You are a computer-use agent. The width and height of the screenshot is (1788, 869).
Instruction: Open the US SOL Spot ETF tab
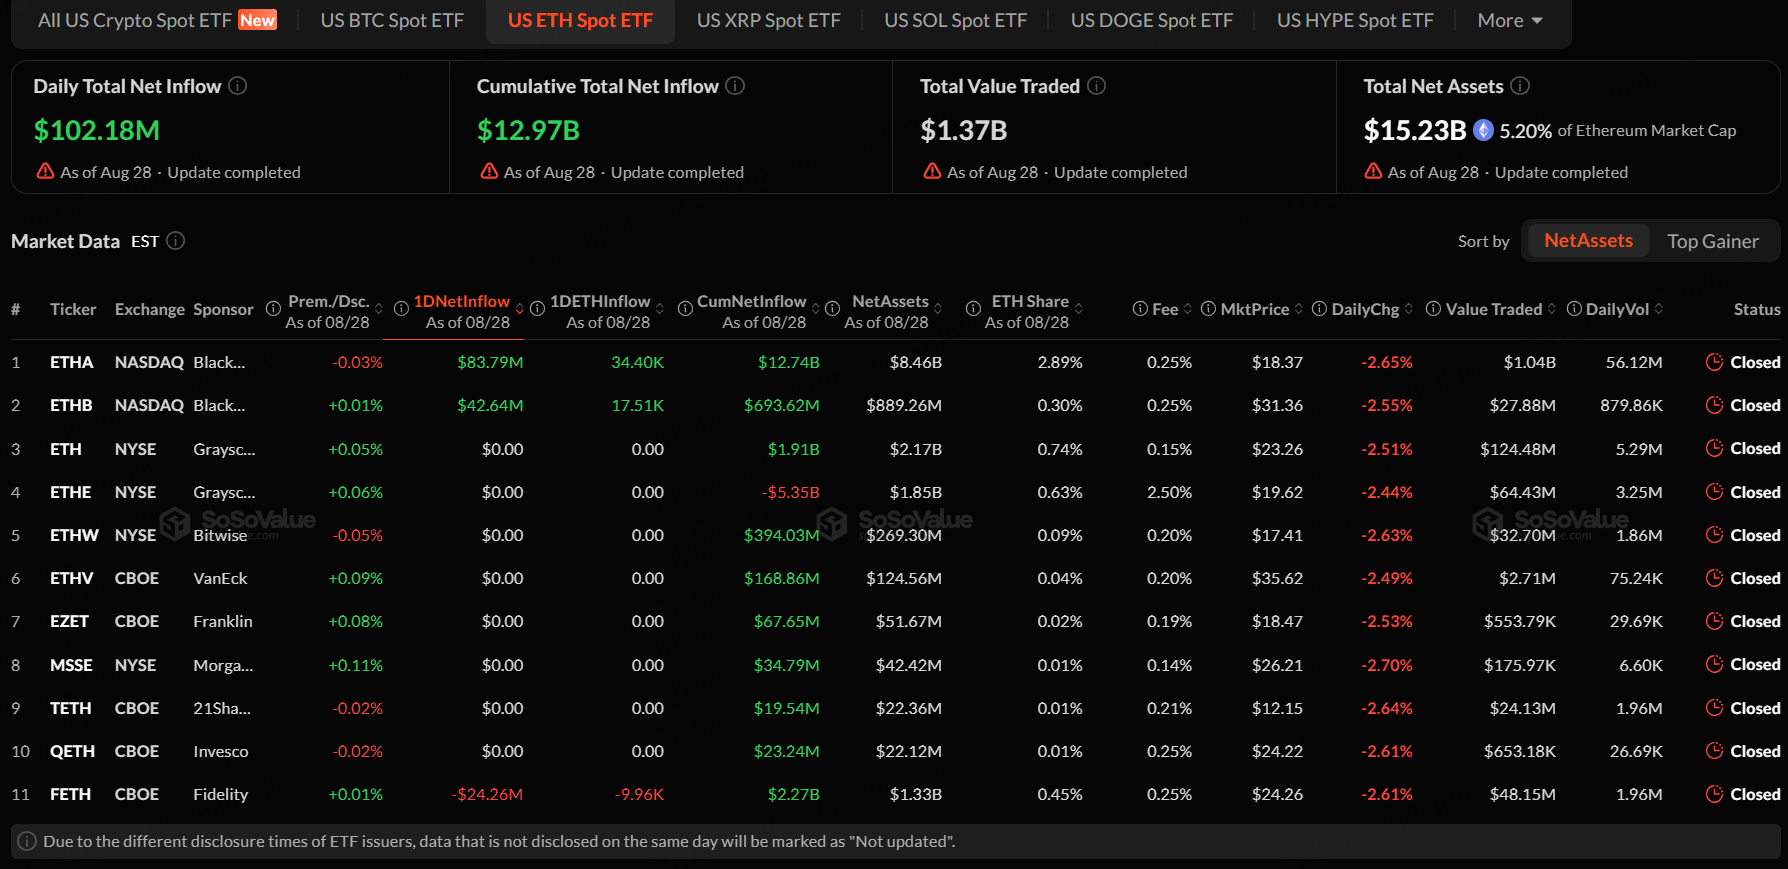click(955, 20)
